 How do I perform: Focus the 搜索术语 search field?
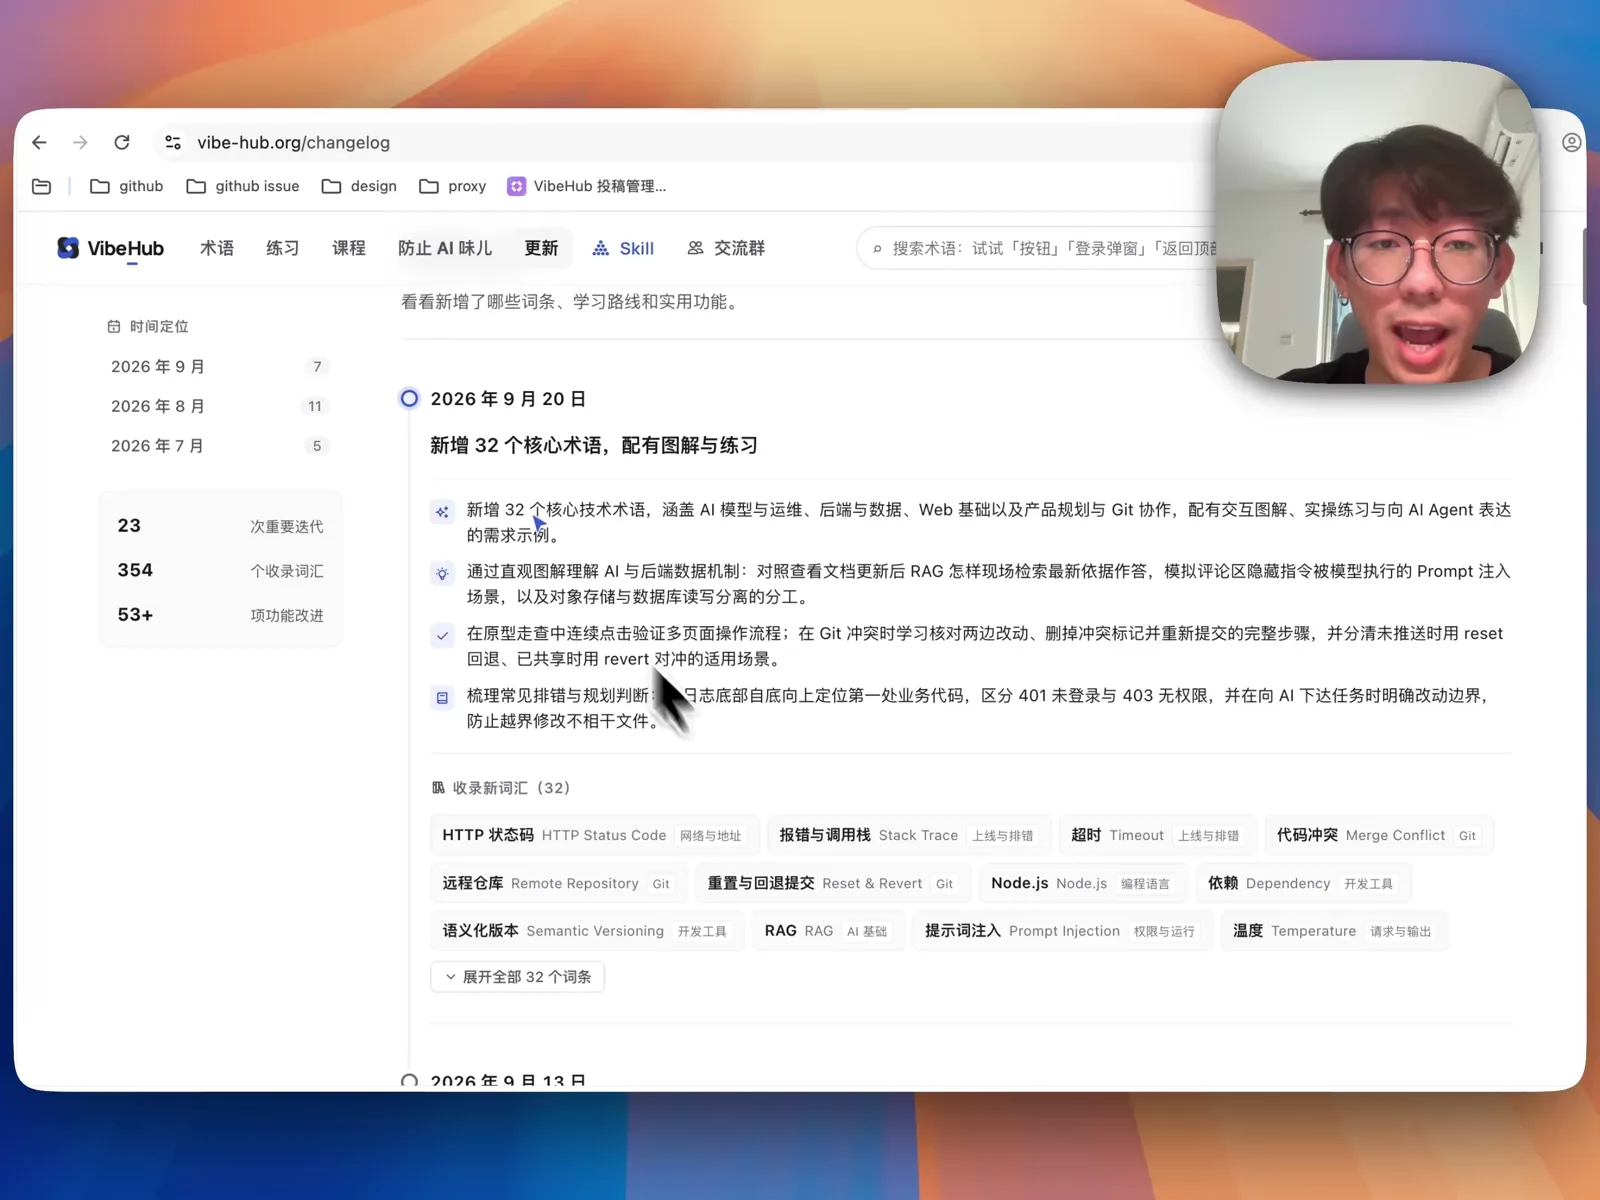click(x=1040, y=249)
